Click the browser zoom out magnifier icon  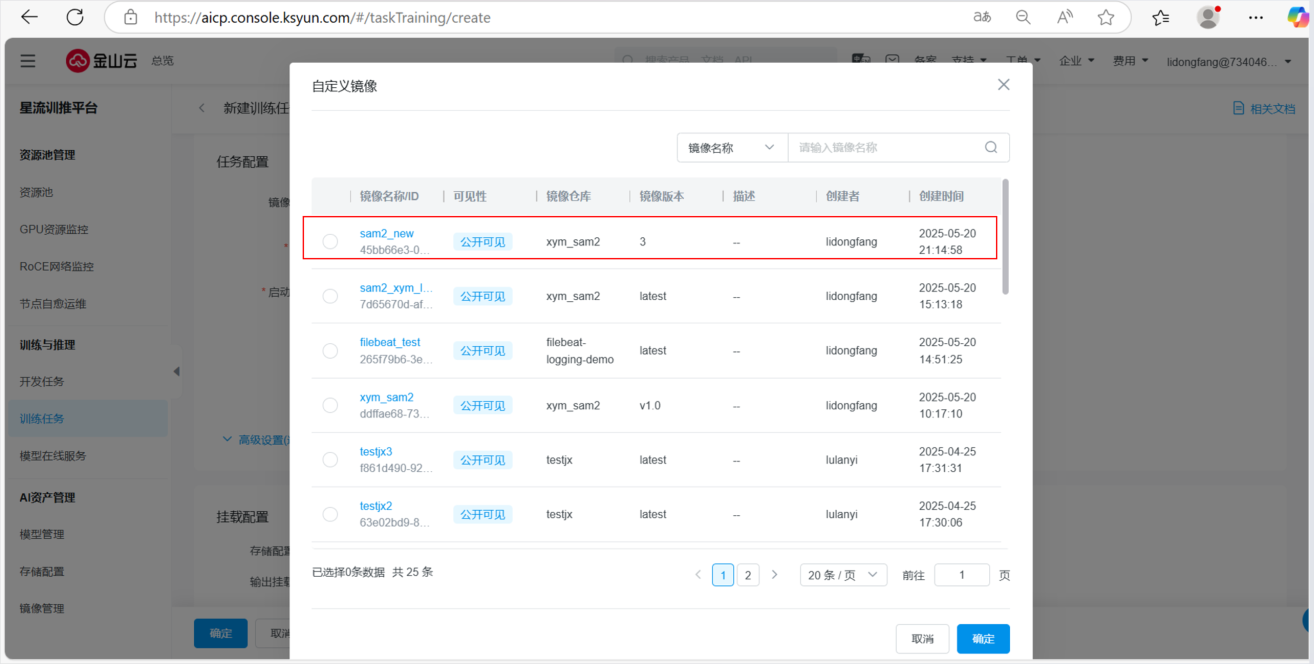[1023, 17]
